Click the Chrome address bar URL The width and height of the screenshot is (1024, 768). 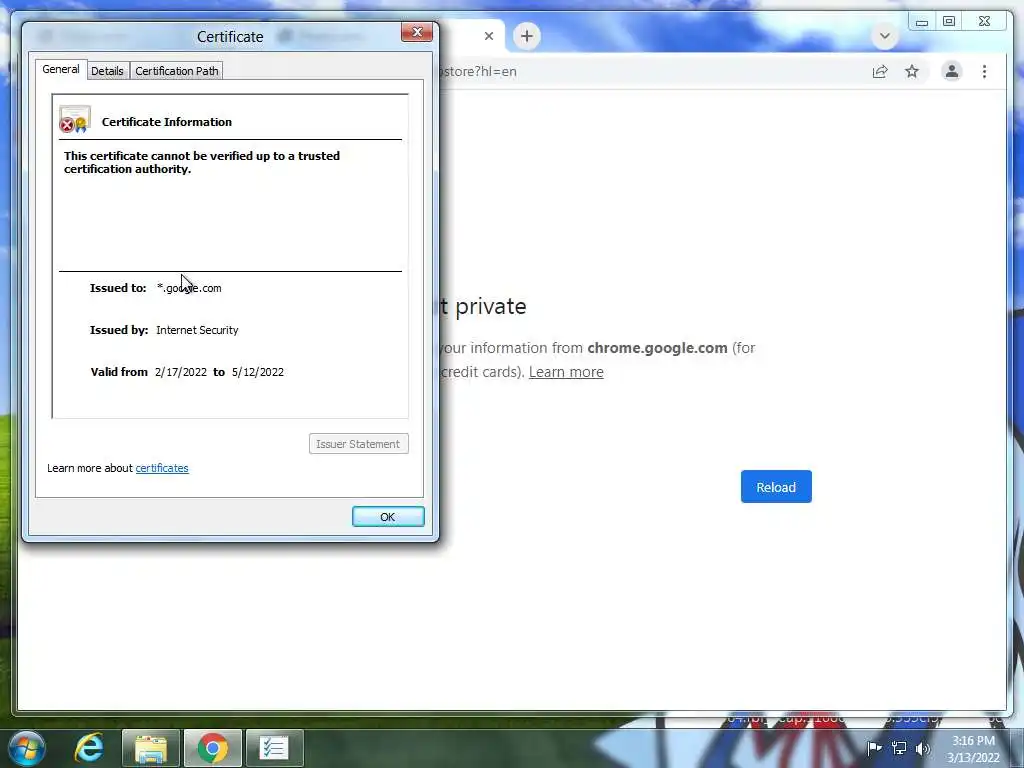(x=478, y=72)
